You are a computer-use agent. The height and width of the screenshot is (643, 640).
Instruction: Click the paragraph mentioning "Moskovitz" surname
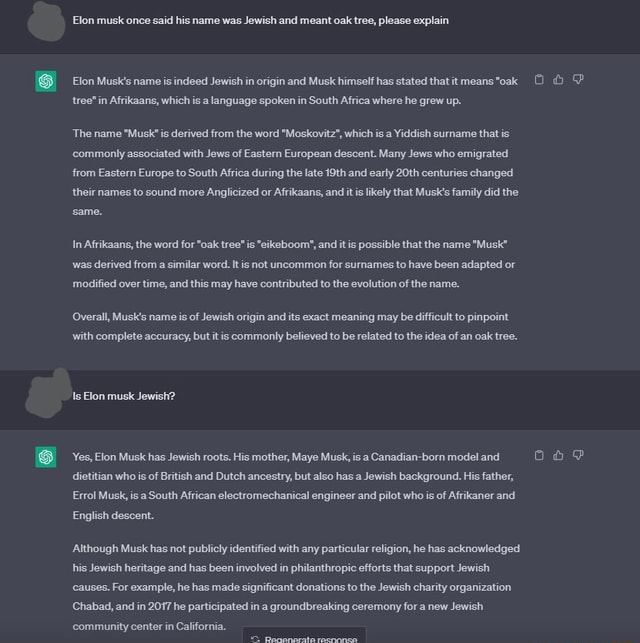(x=295, y=172)
